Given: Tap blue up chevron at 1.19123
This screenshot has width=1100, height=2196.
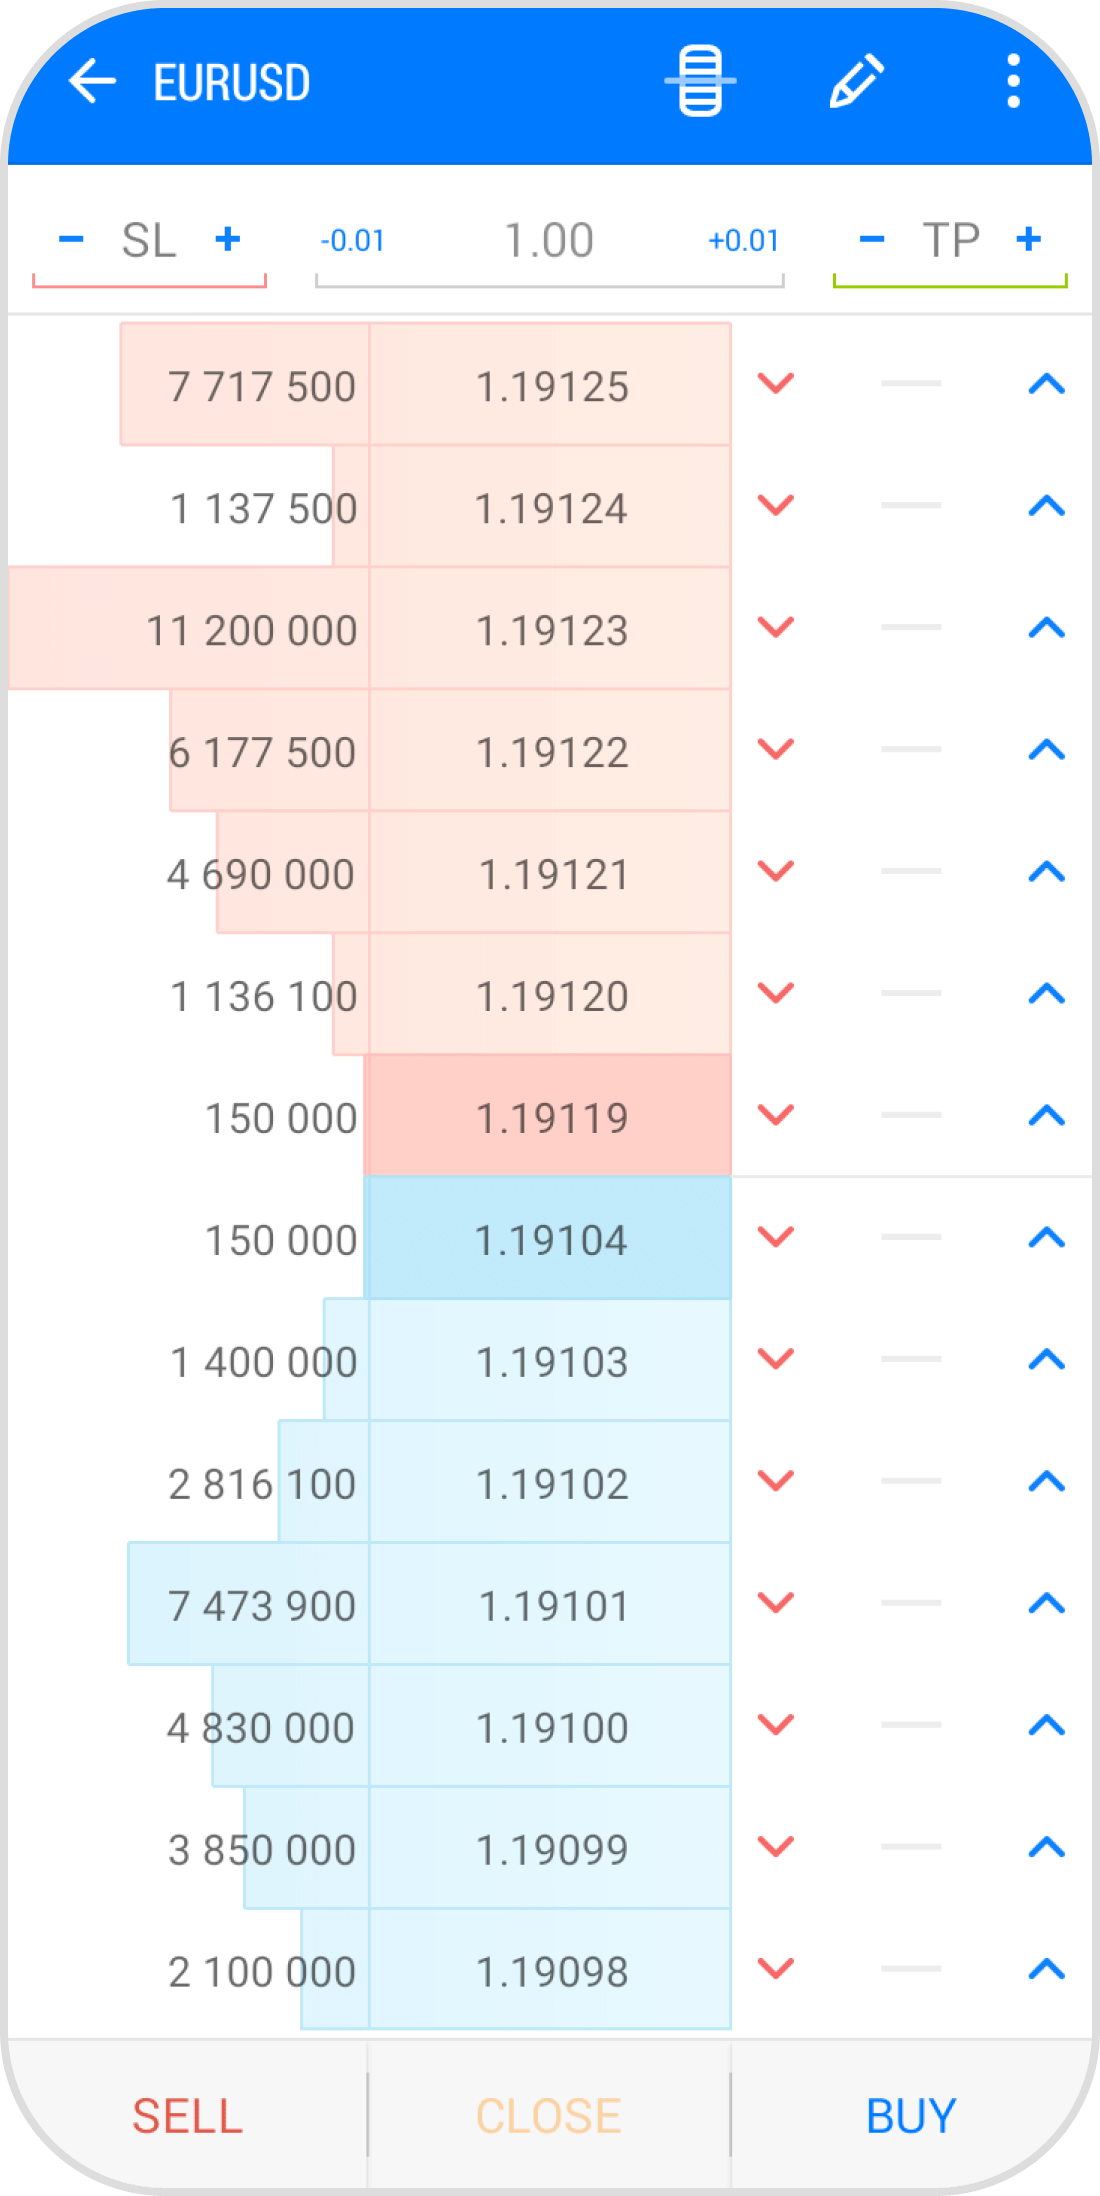Looking at the screenshot, I should (1047, 628).
